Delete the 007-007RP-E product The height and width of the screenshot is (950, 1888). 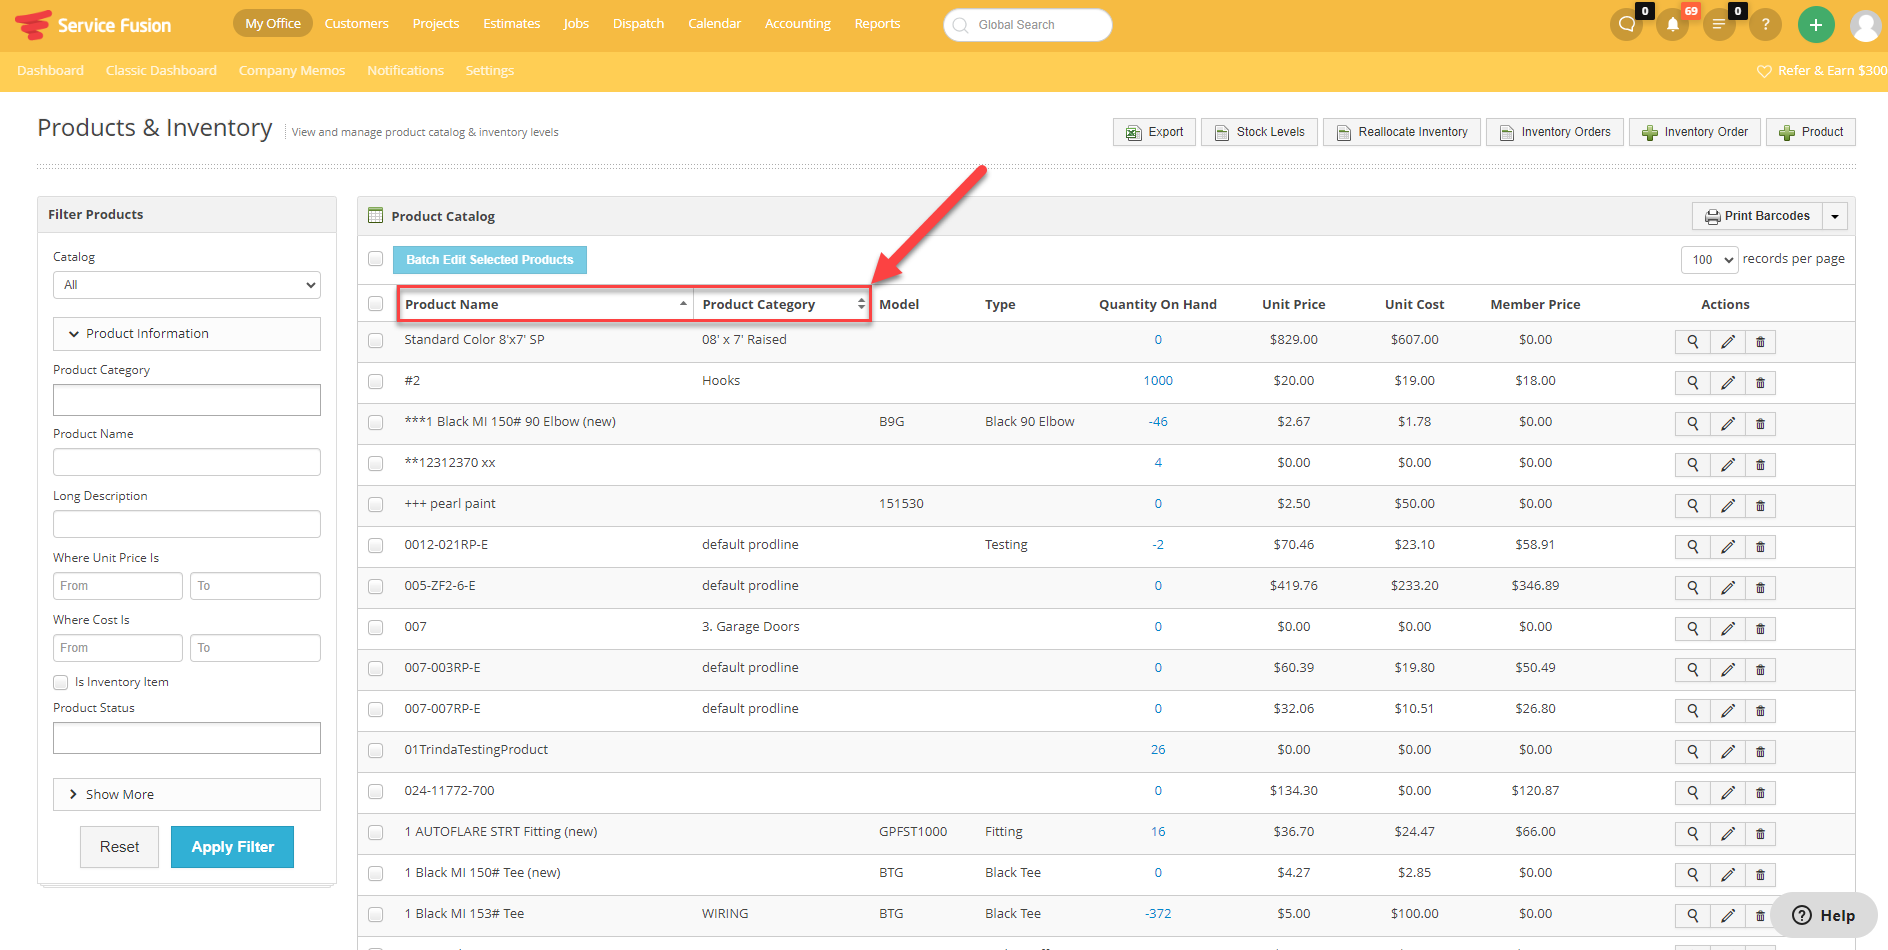tap(1760, 711)
